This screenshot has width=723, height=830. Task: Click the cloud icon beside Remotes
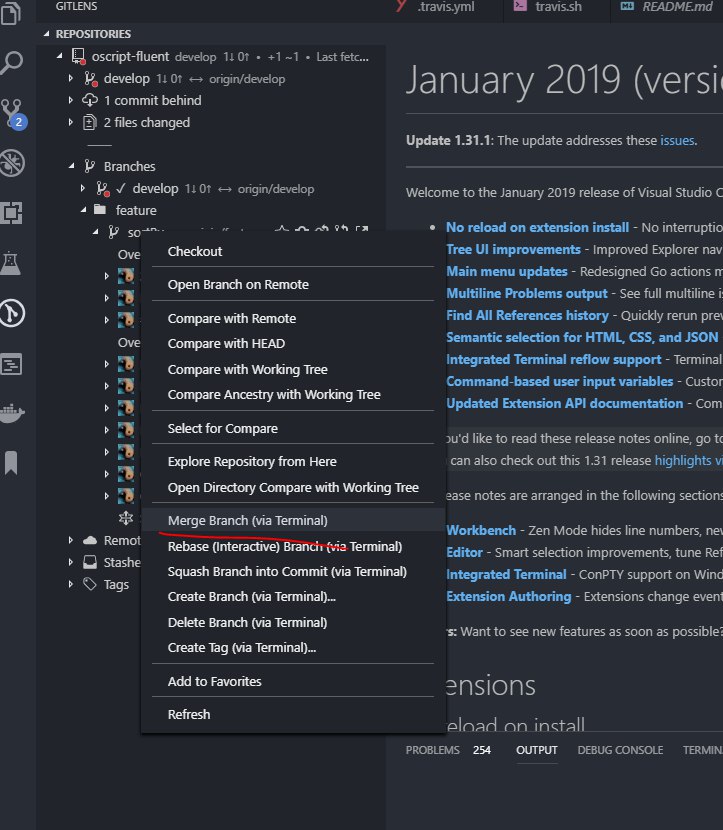[x=91, y=540]
